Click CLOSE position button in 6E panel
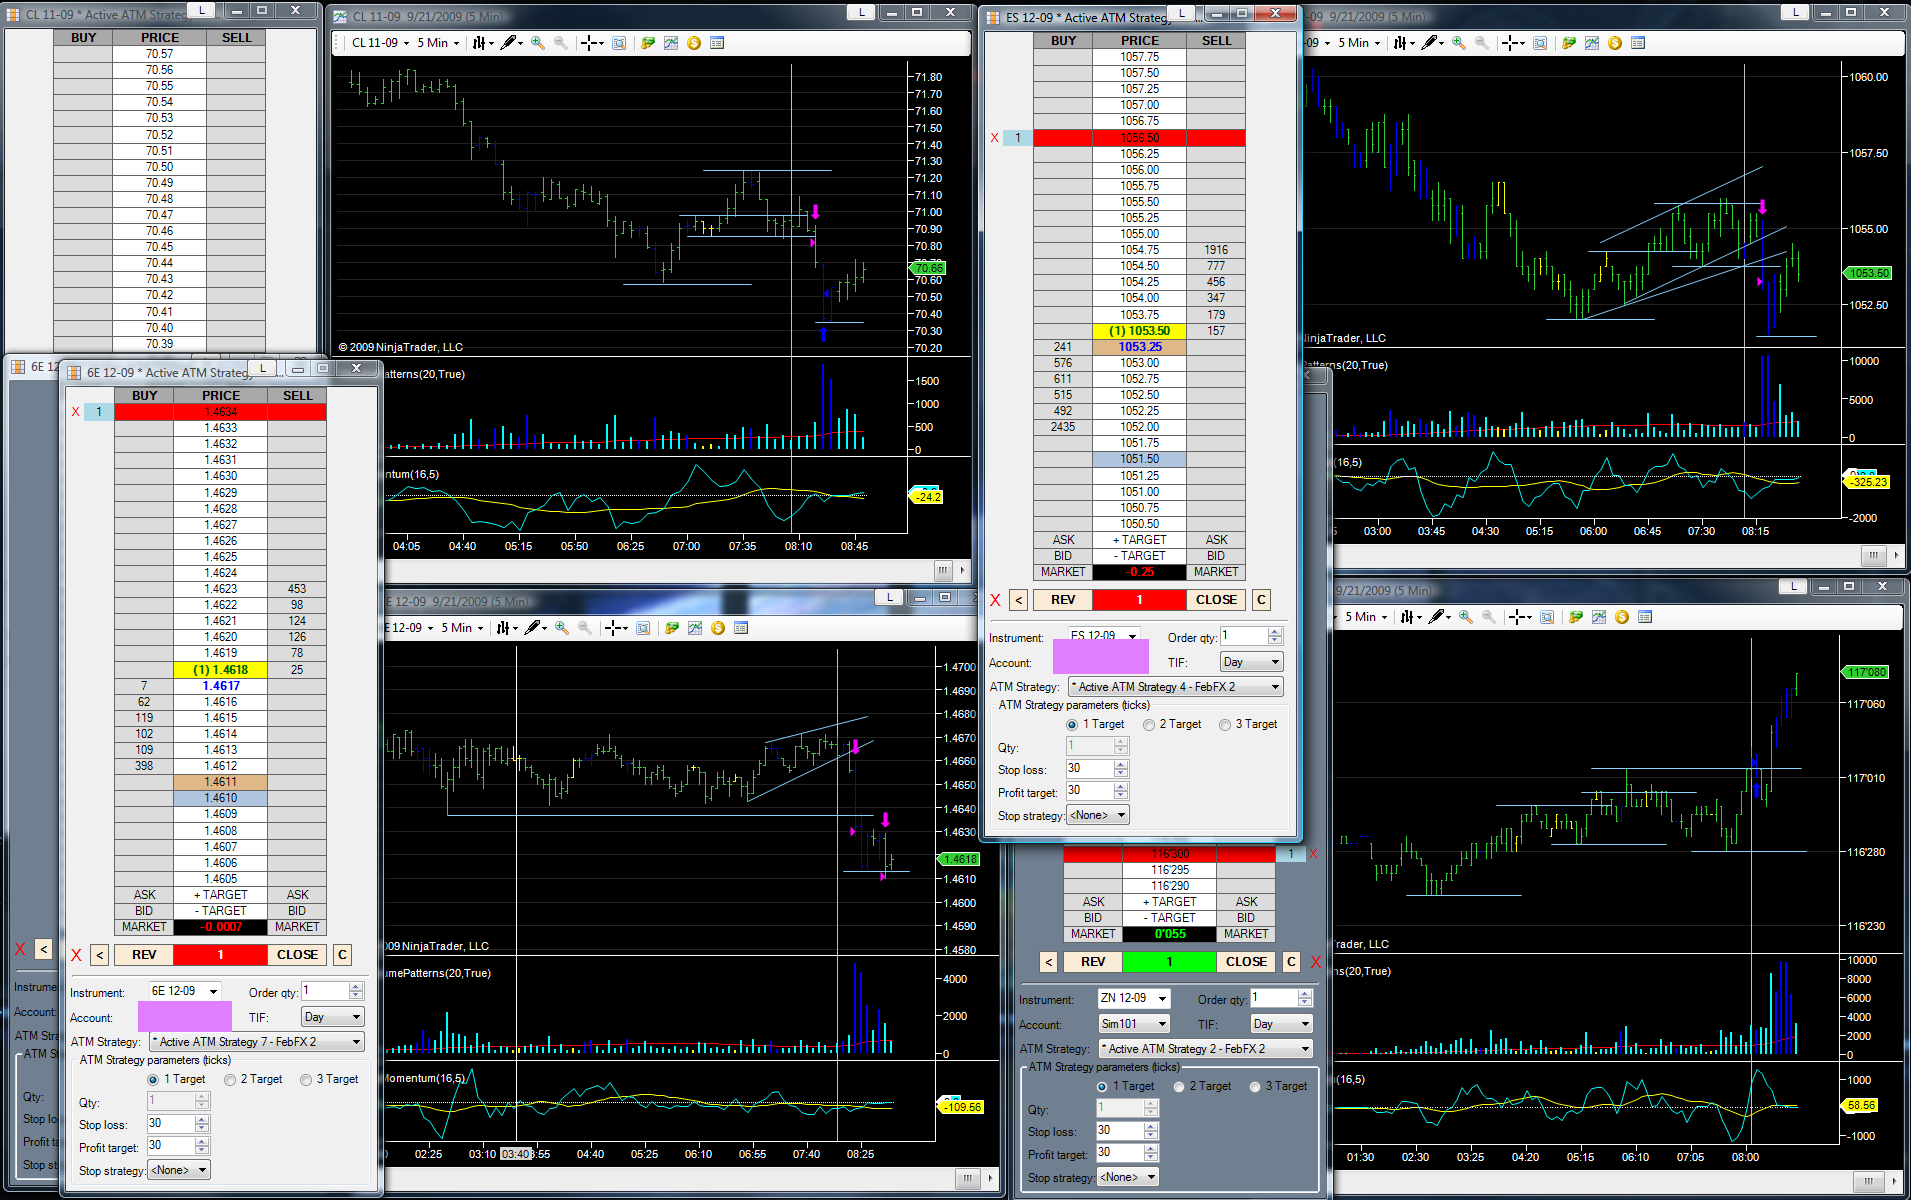Image resolution: width=1911 pixels, height=1200 pixels. tap(297, 955)
